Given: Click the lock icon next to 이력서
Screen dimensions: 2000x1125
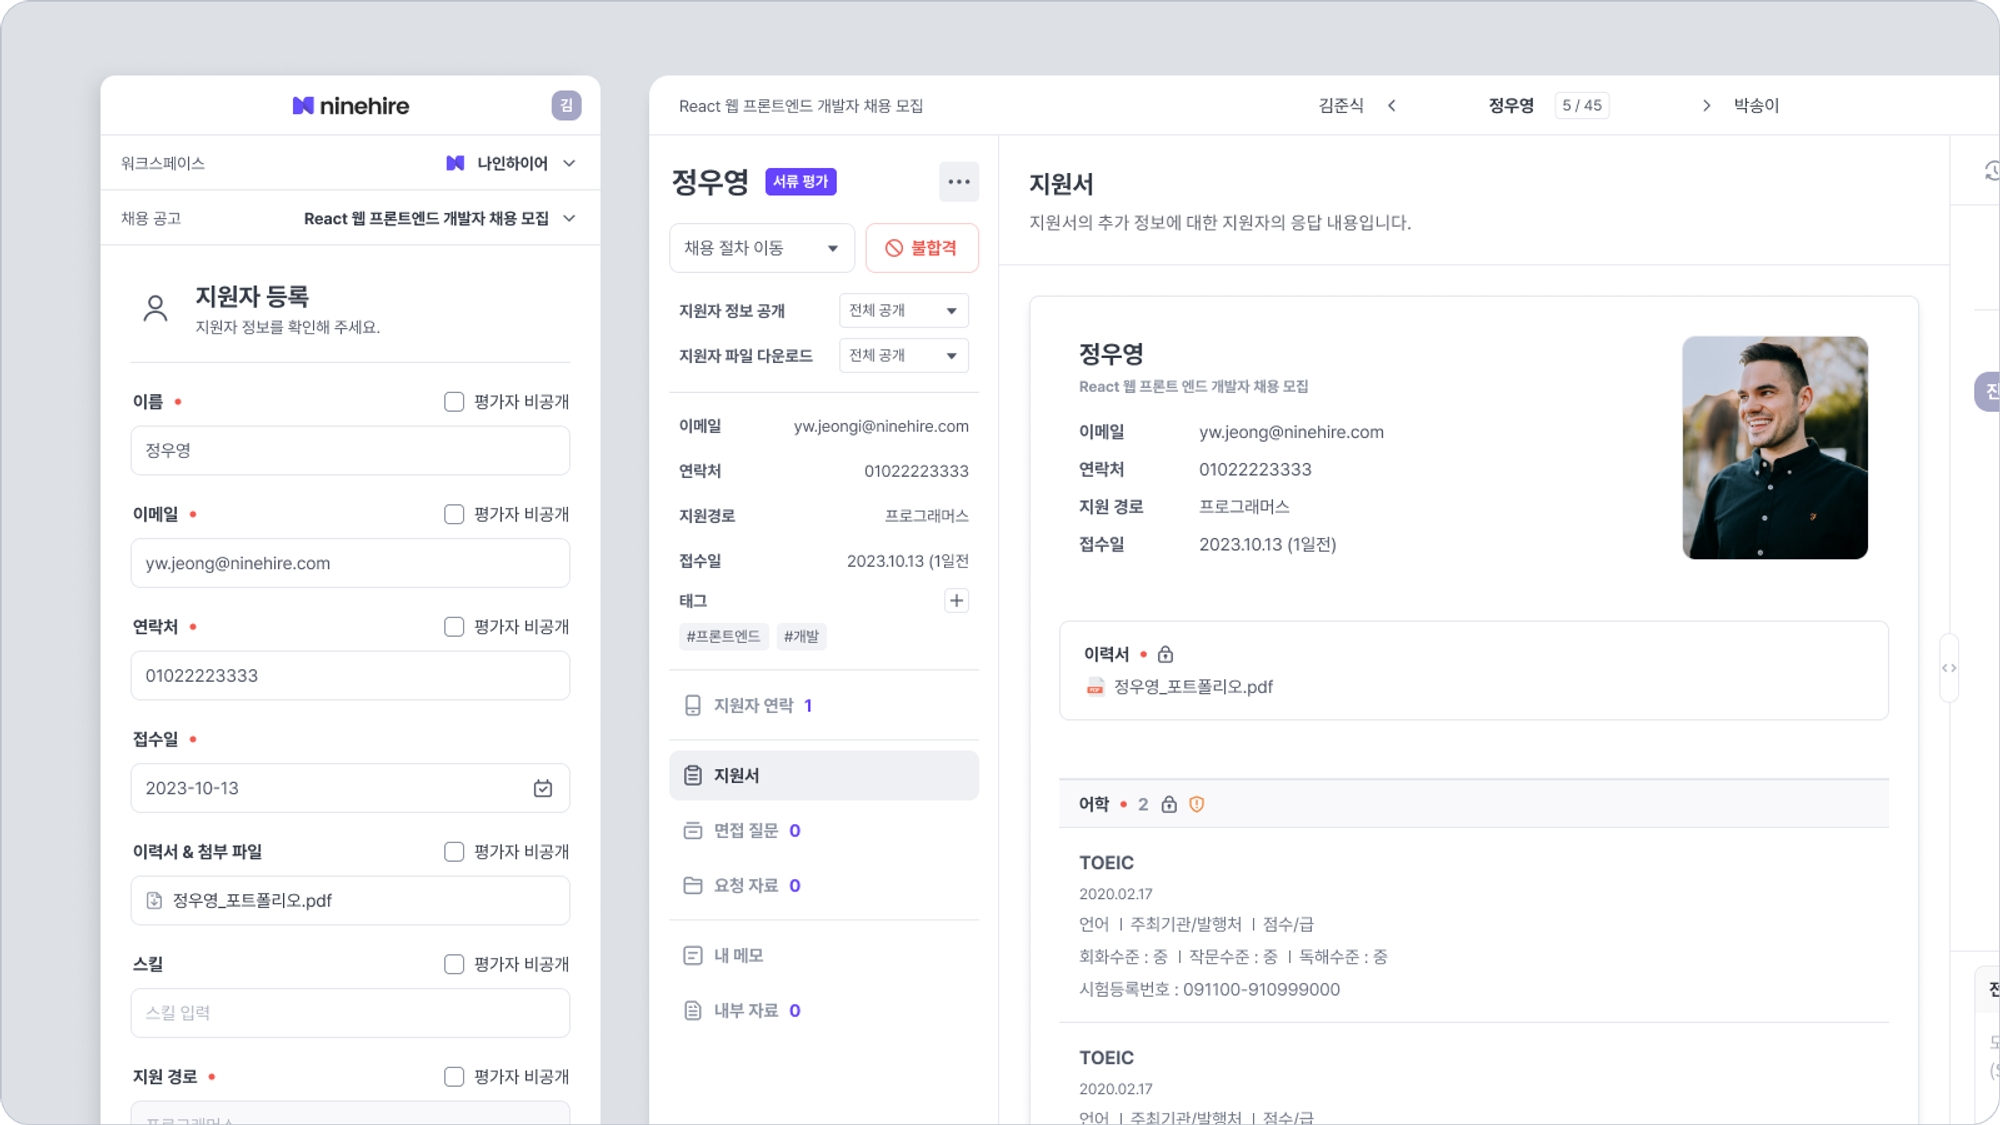Looking at the screenshot, I should tap(1165, 655).
